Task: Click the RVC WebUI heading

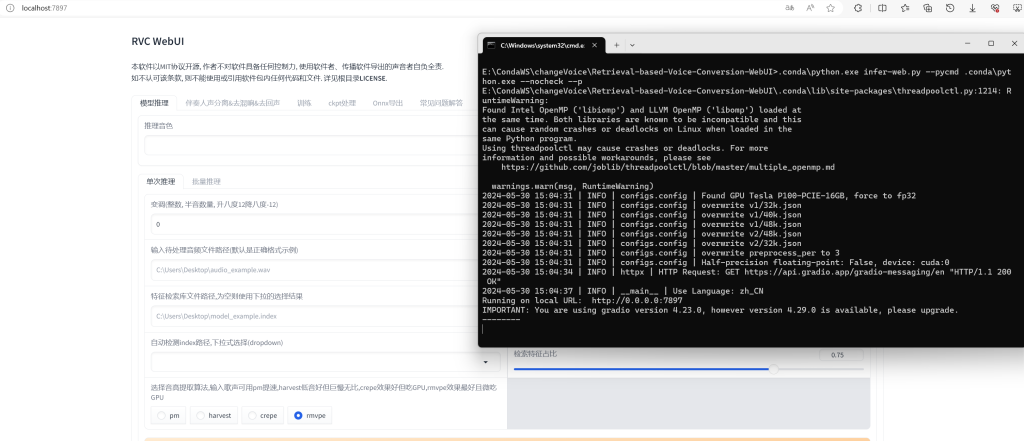Action: tap(157, 41)
